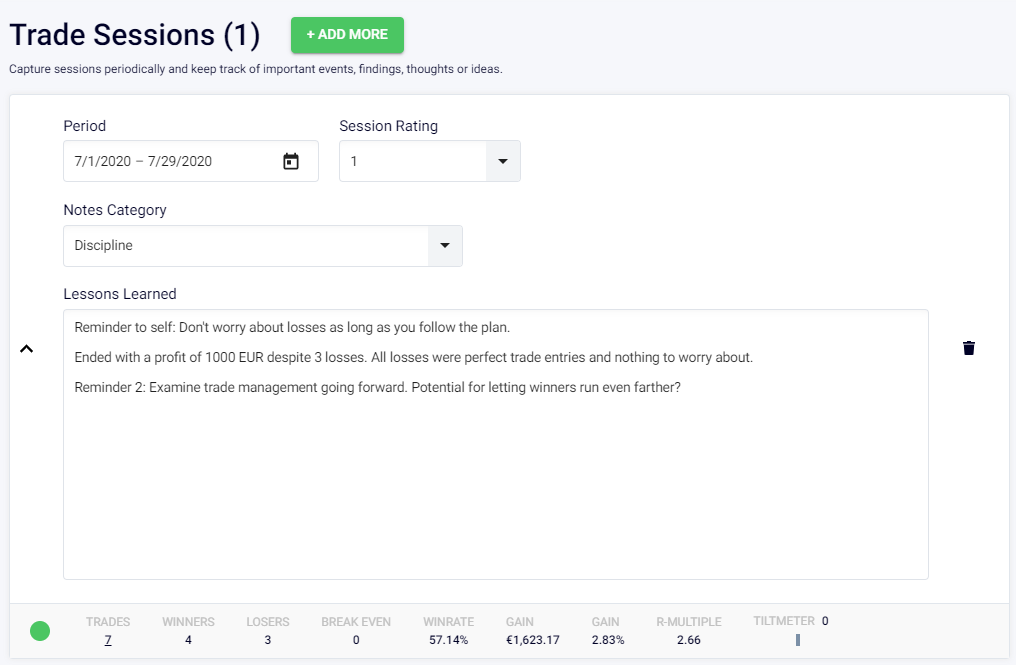1016x665 pixels.
Task: Click the Notes Category label
Action: 115,210
